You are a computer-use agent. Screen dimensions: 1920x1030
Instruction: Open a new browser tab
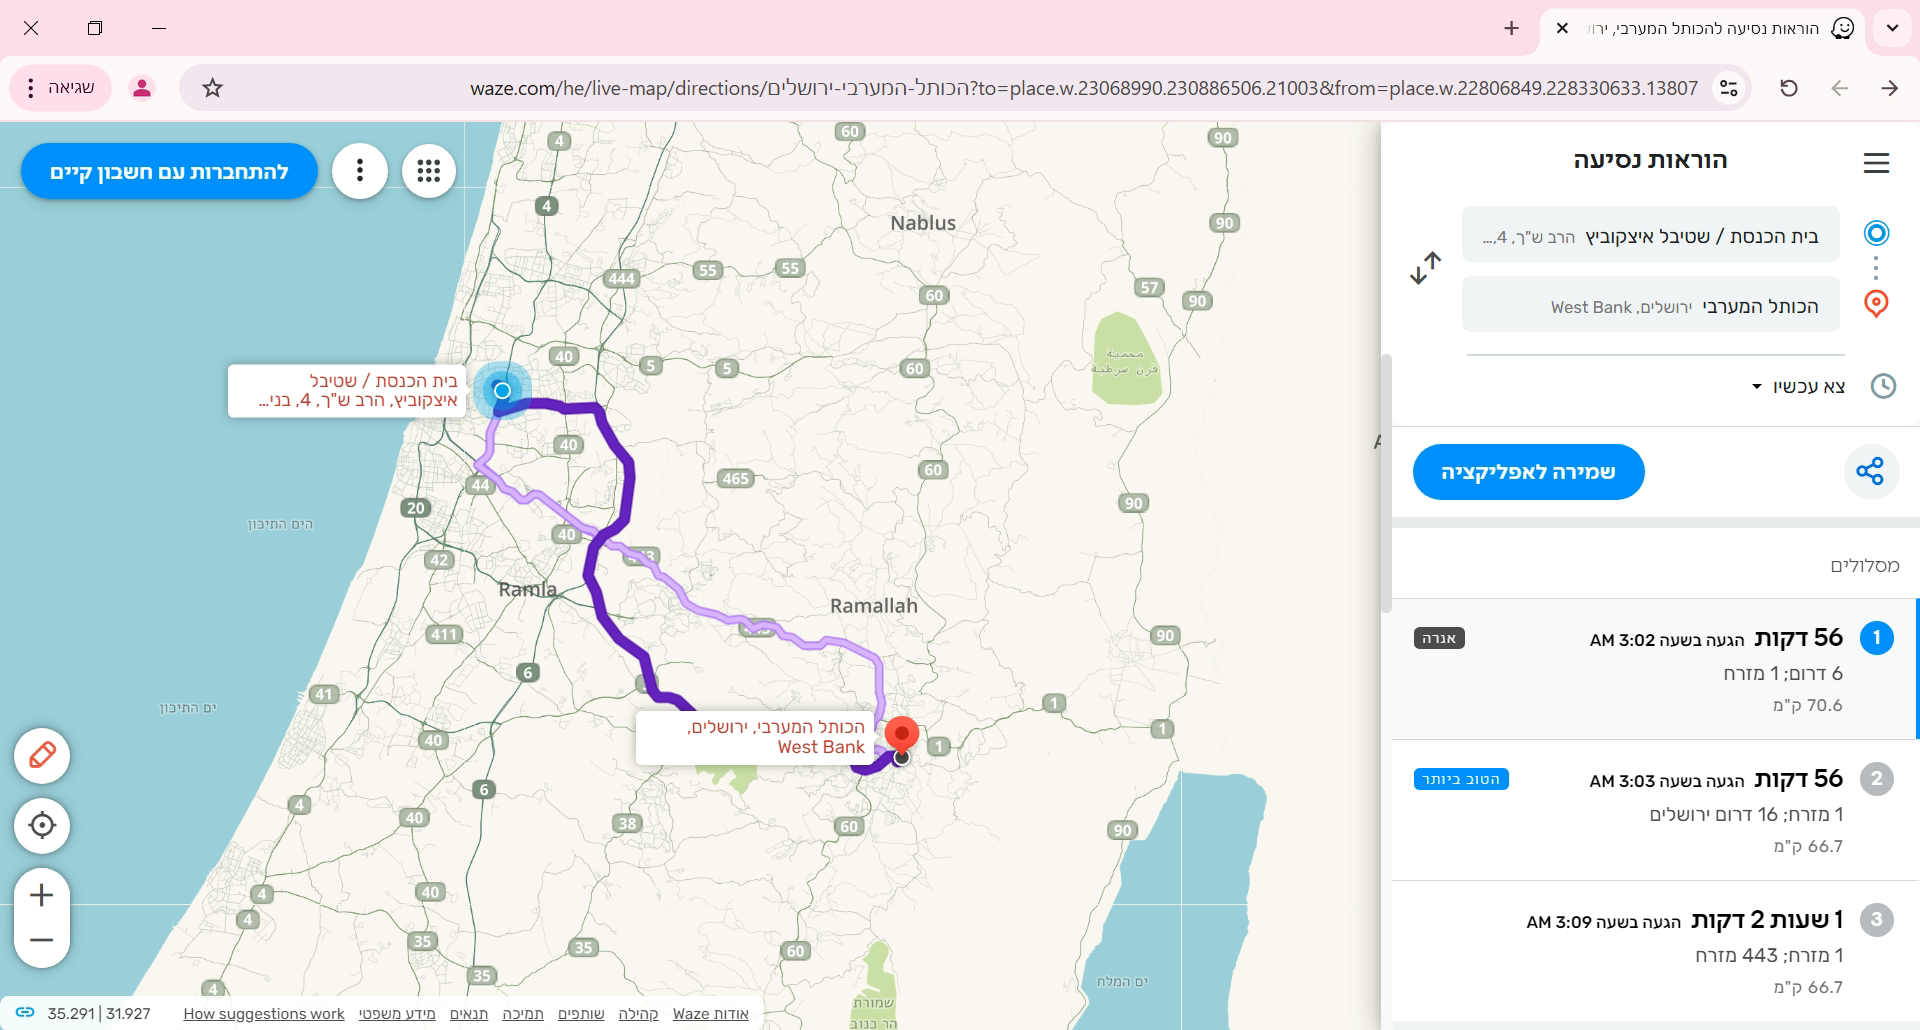point(1512,28)
